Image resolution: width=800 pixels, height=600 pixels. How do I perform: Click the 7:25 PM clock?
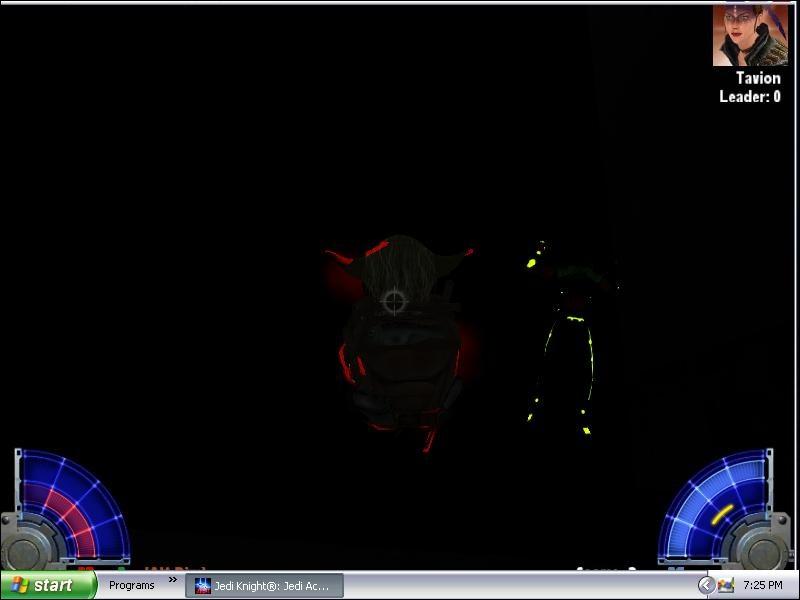763,585
